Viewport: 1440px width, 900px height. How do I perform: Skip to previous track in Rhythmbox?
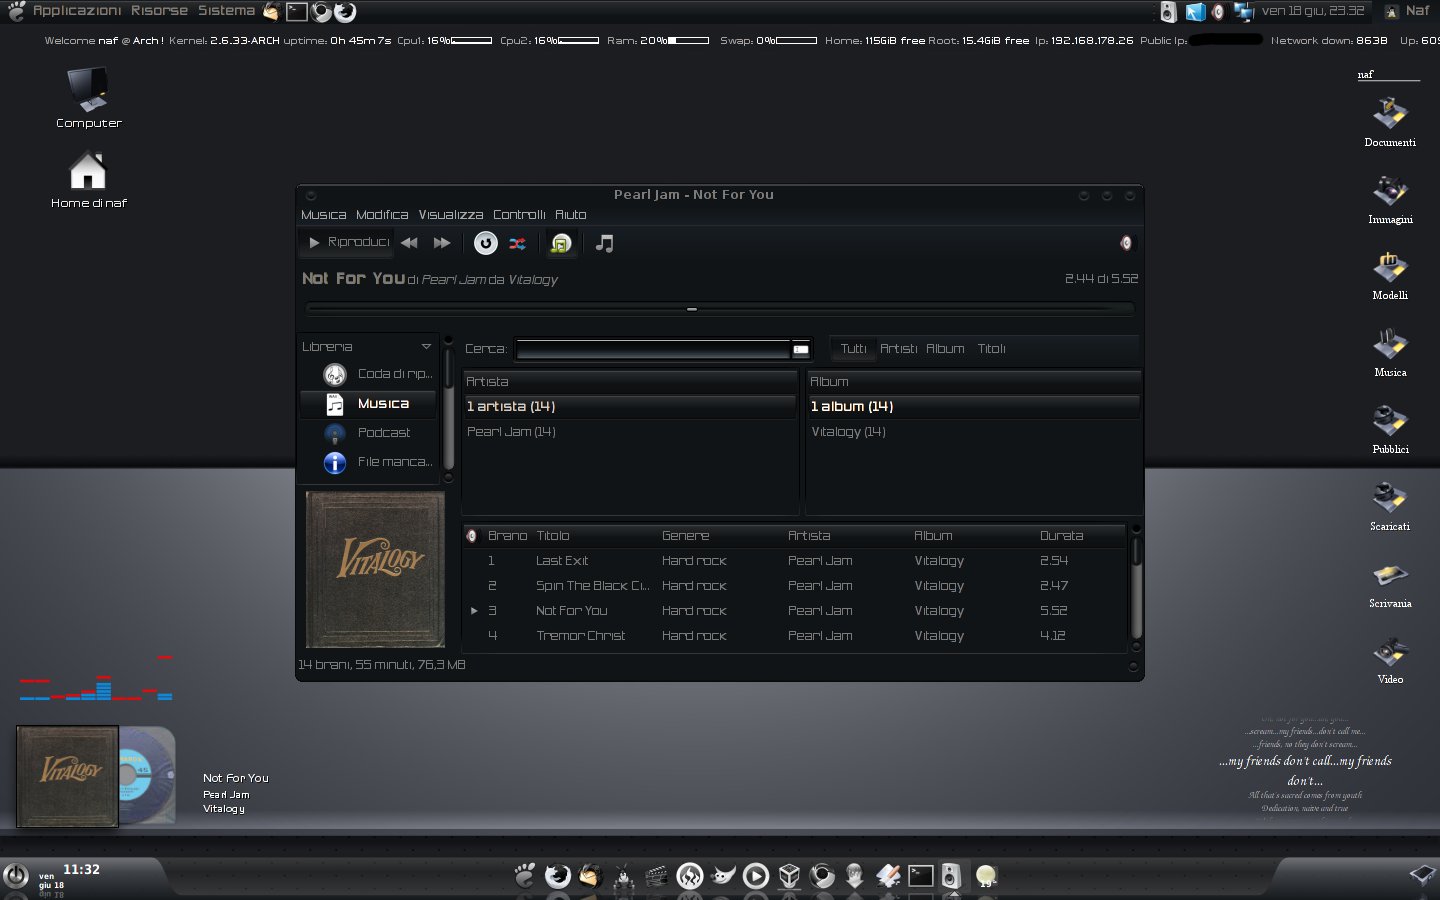pos(409,243)
